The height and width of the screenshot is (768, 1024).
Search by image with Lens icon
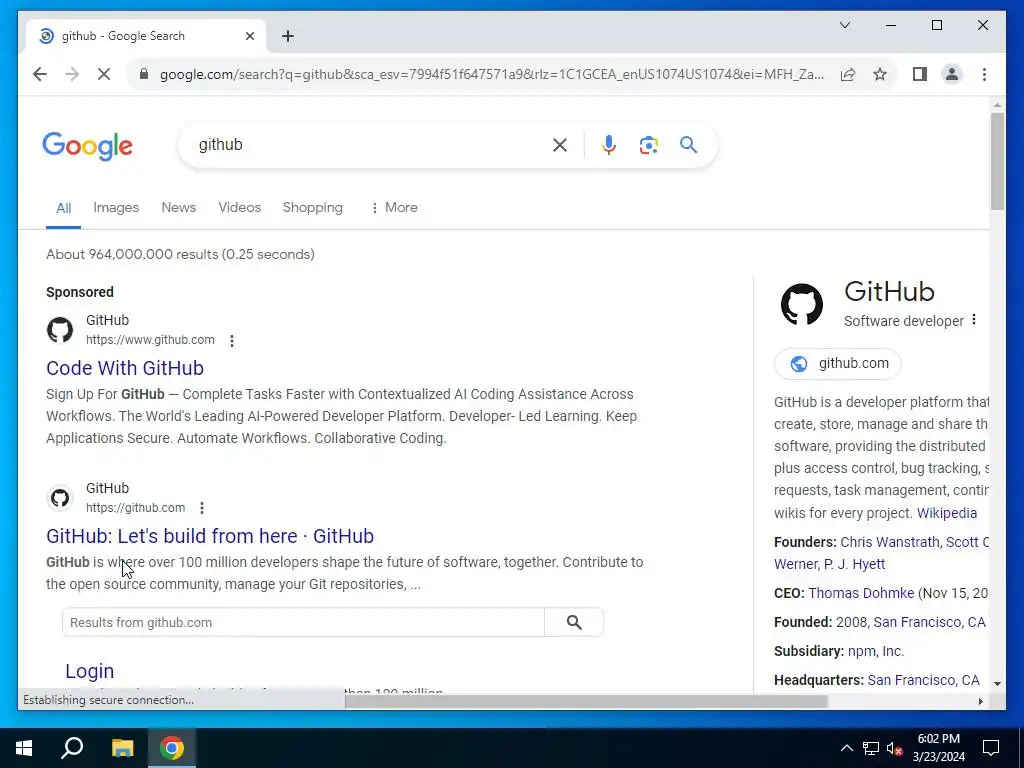[x=648, y=145]
